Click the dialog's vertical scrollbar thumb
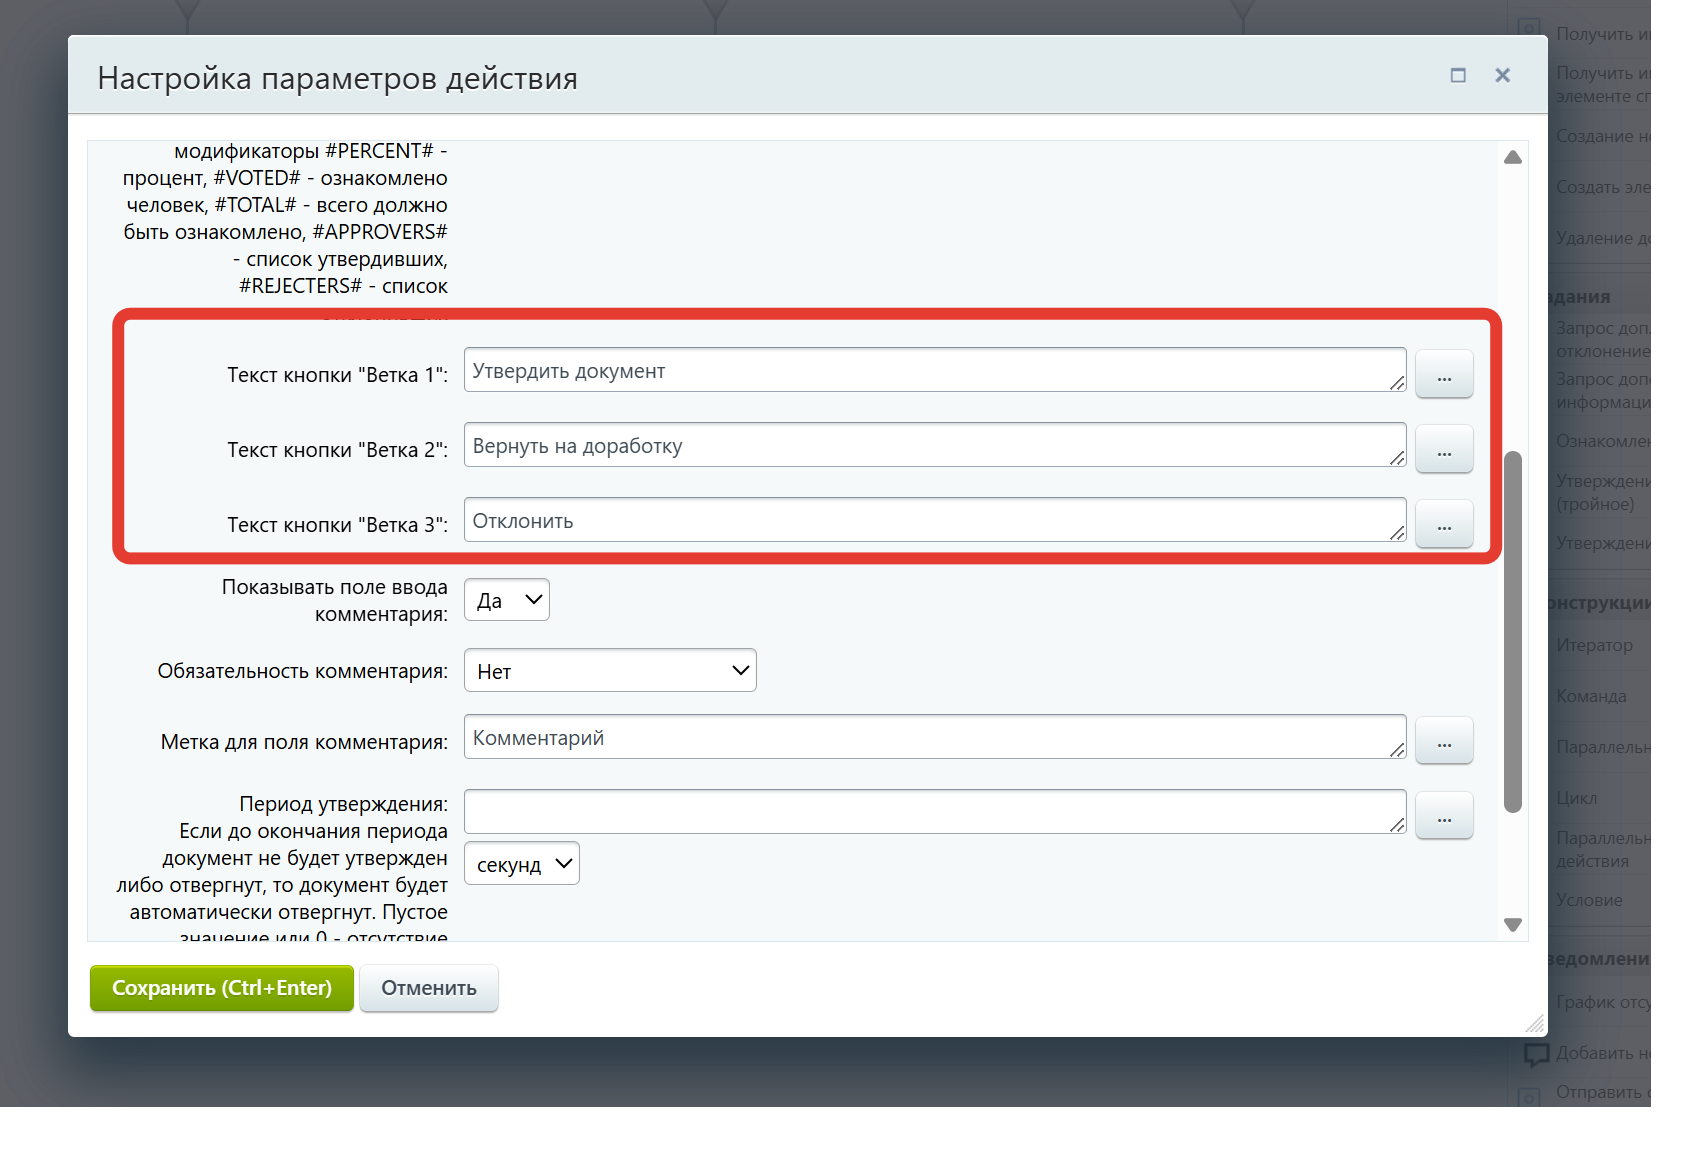Viewport: 1693px width, 1171px height. (x=1512, y=630)
